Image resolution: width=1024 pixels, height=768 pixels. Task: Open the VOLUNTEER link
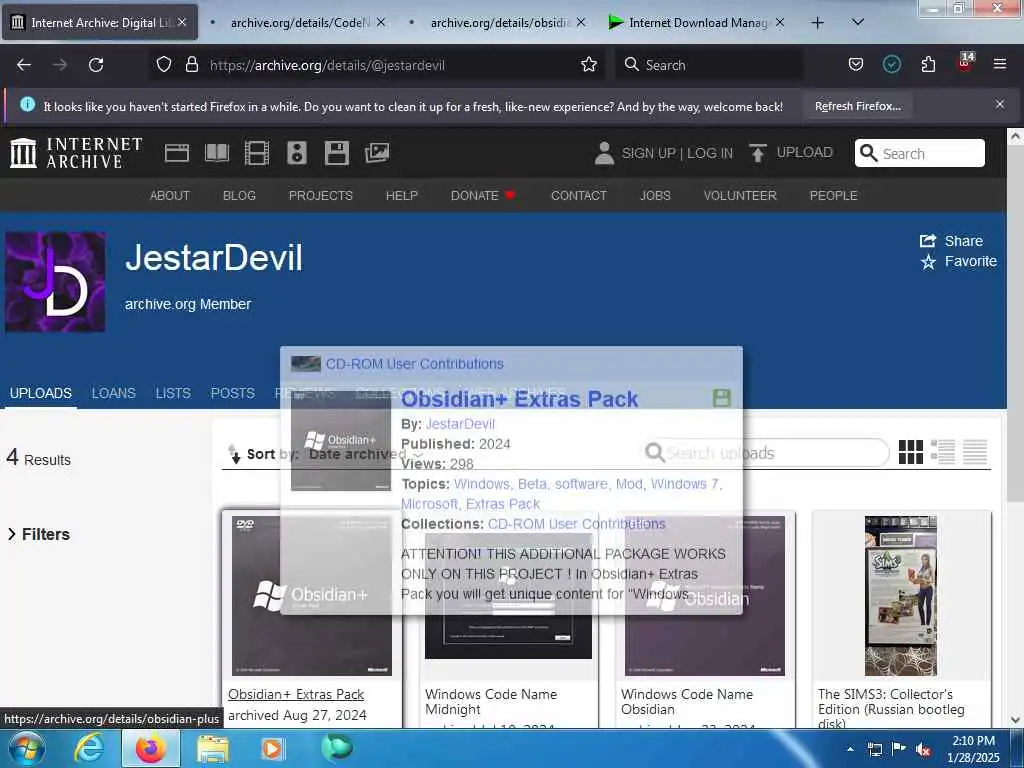pyautogui.click(x=740, y=195)
